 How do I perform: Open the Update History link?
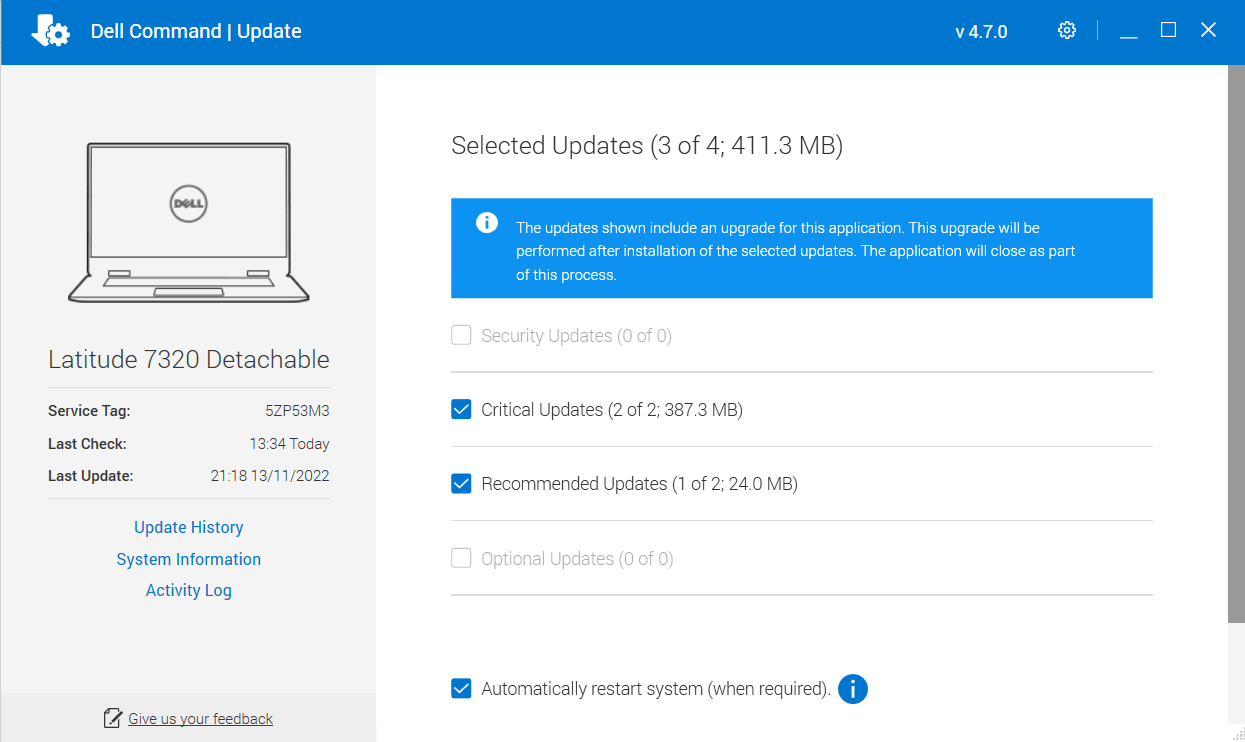point(189,527)
